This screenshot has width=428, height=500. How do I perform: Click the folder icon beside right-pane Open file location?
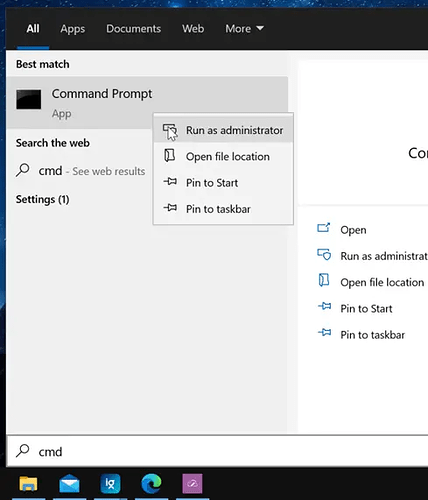(x=324, y=280)
